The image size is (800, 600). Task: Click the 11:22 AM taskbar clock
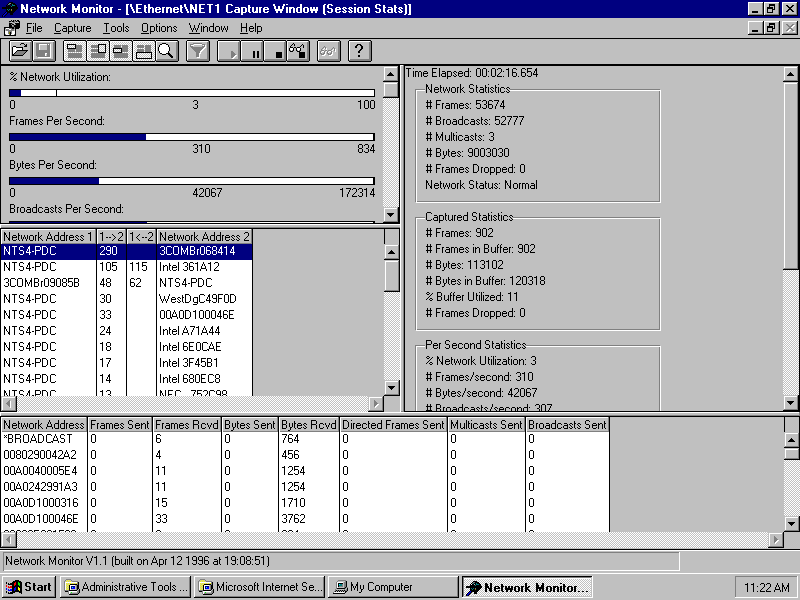point(766,588)
